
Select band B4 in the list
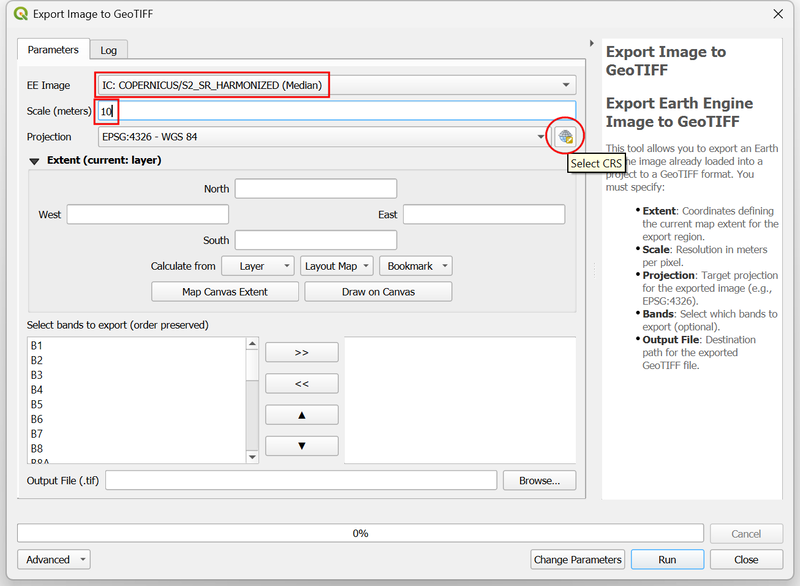tap(37, 390)
